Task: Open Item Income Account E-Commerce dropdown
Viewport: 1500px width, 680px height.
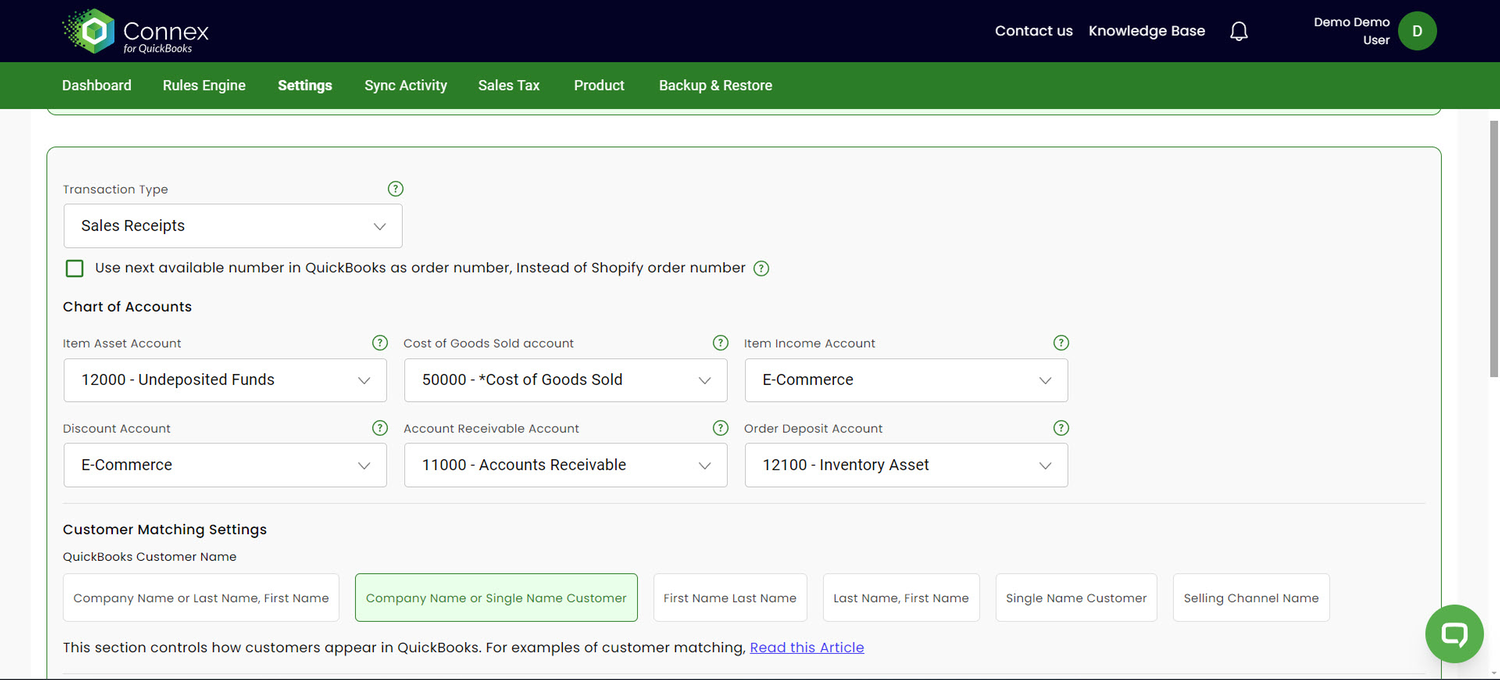Action: point(906,380)
